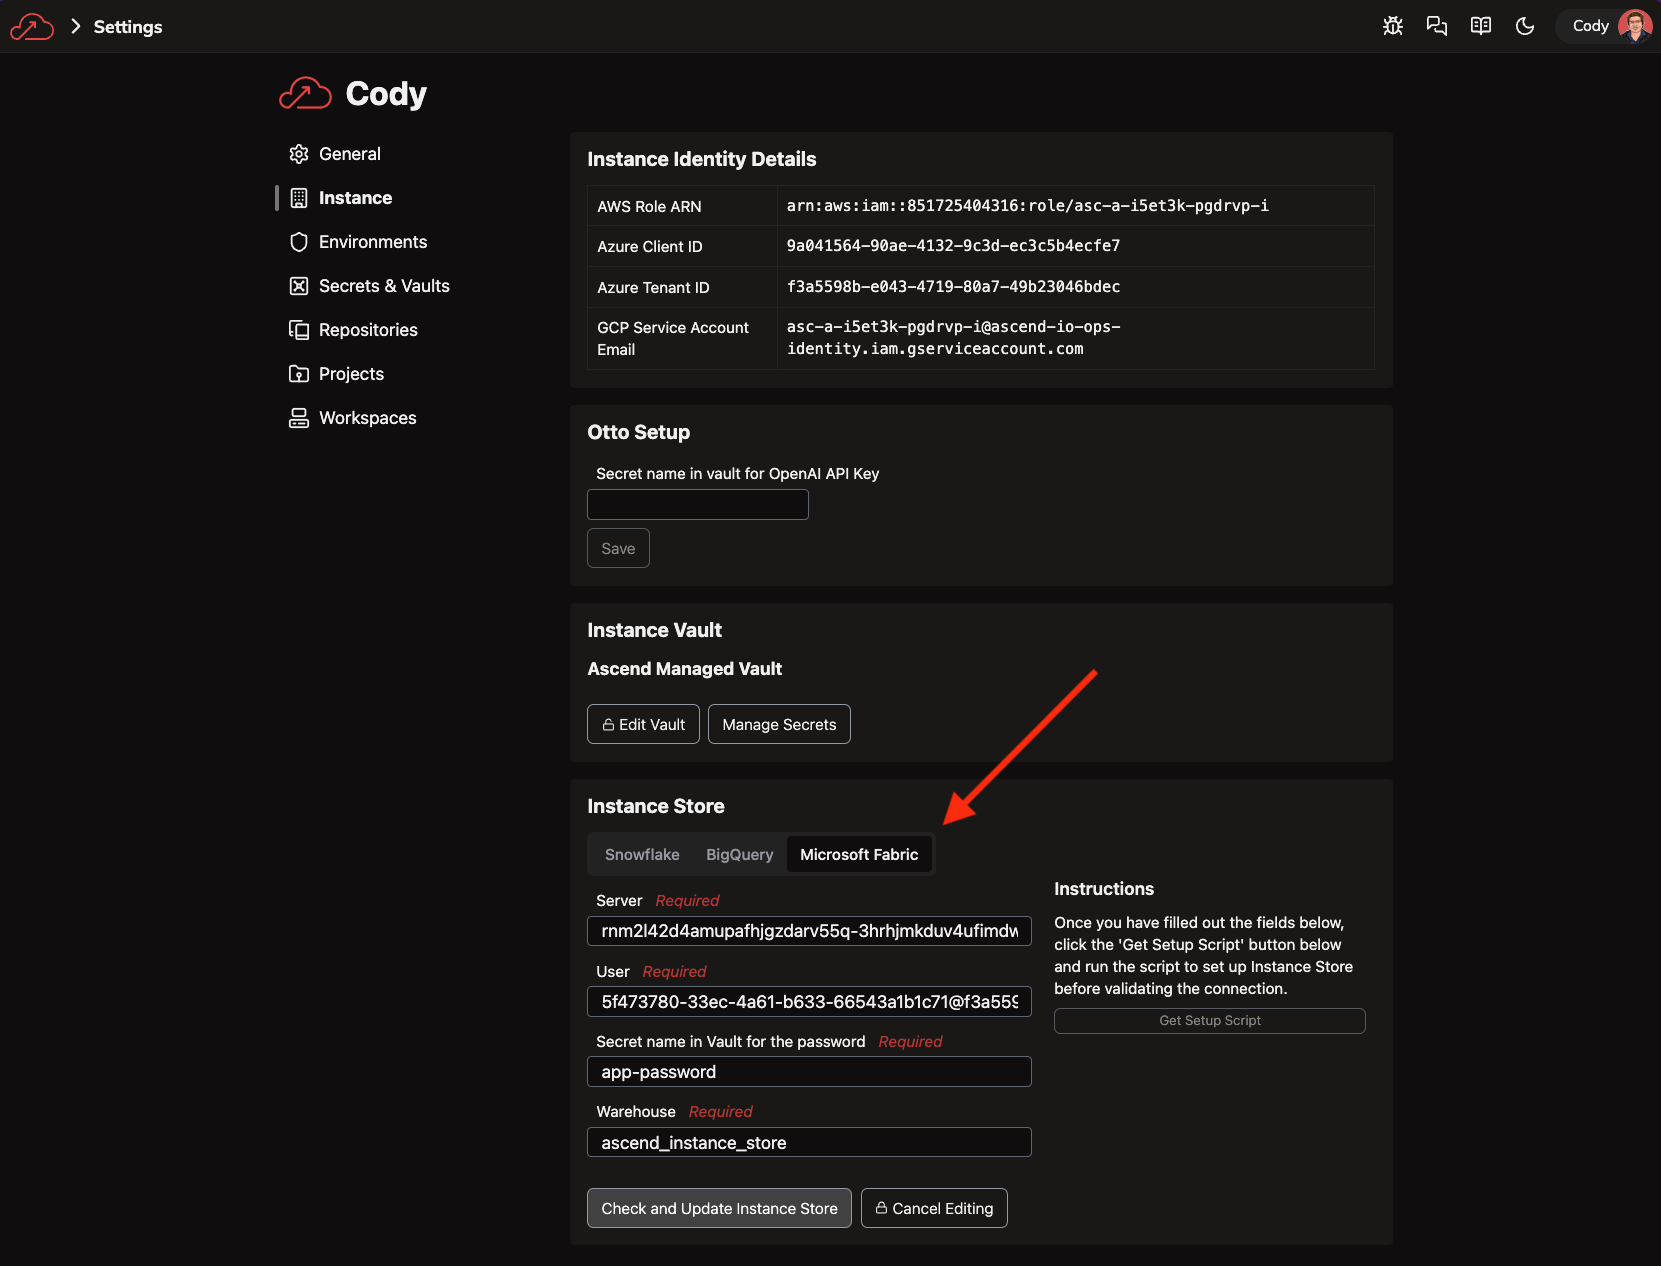Open the Cody user profile menu
This screenshot has height=1266, width=1661.
1606,26
